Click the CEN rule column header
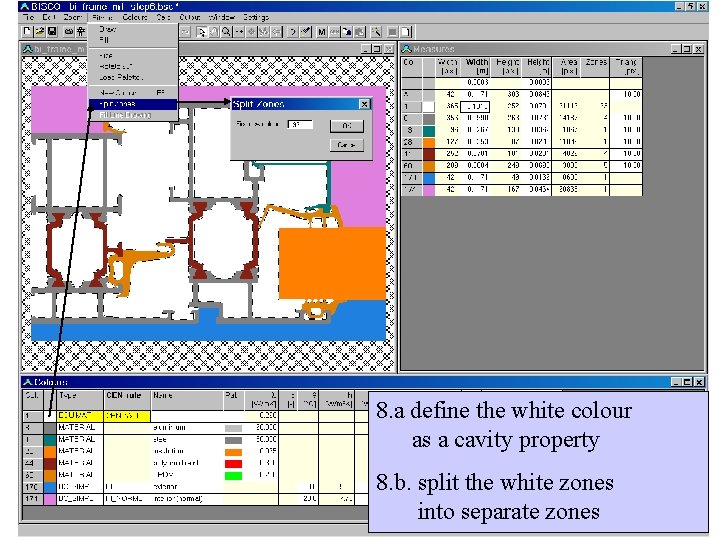 coord(127,399)
